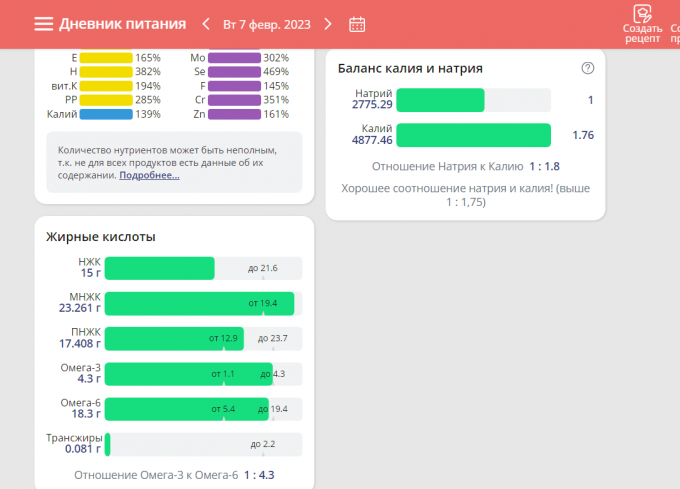The image size is (680, 489).
Task: Click the Калий bar in balance panel
Action: [473, 135]
